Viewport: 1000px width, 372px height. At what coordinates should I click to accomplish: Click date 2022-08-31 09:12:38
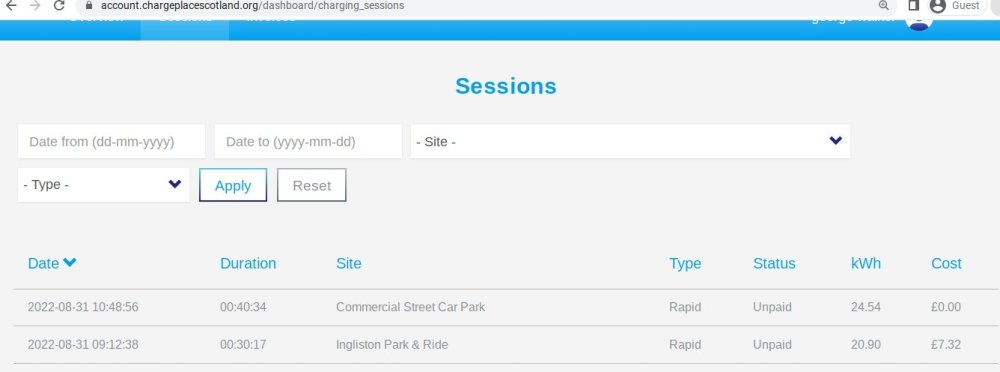pyautogui.click(x=83, y=345)
